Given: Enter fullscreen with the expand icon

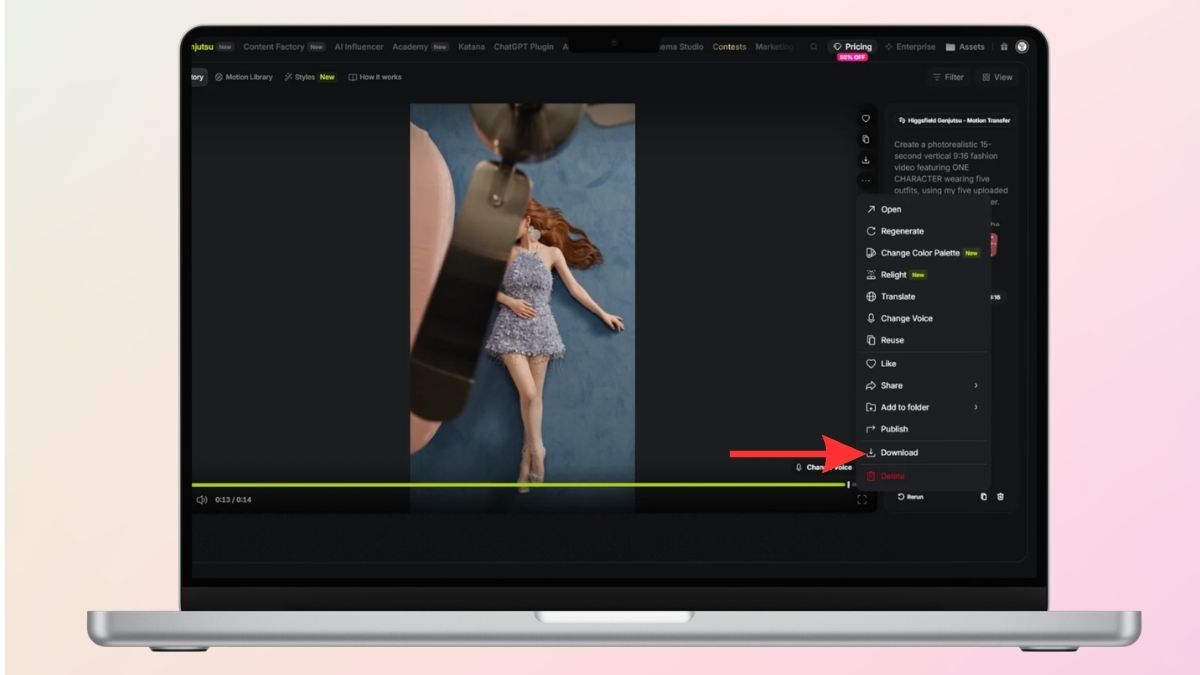Looking at the screenshot, I should pyautogui.click(x=862, y=499).
